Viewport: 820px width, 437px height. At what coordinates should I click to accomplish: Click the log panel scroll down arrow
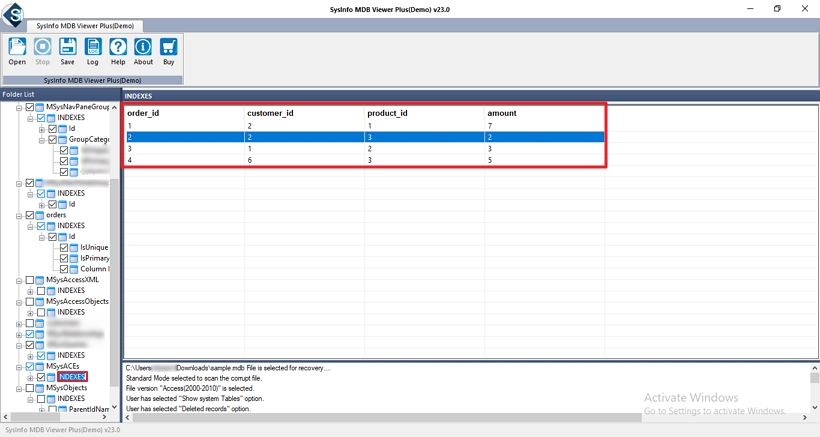[x=815, y=407]
